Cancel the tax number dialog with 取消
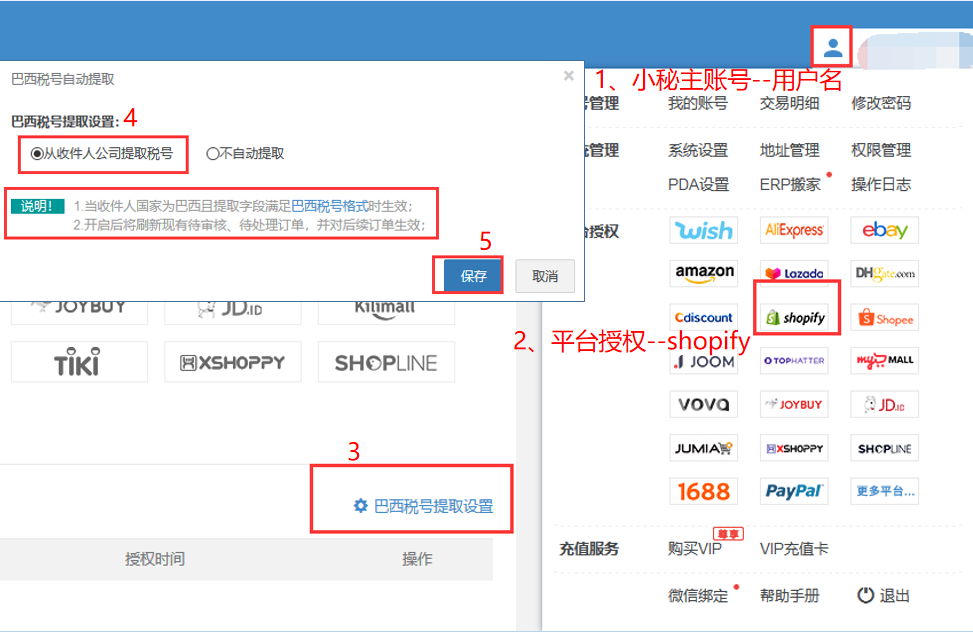 pyautogui.click(x=545, y=276)
